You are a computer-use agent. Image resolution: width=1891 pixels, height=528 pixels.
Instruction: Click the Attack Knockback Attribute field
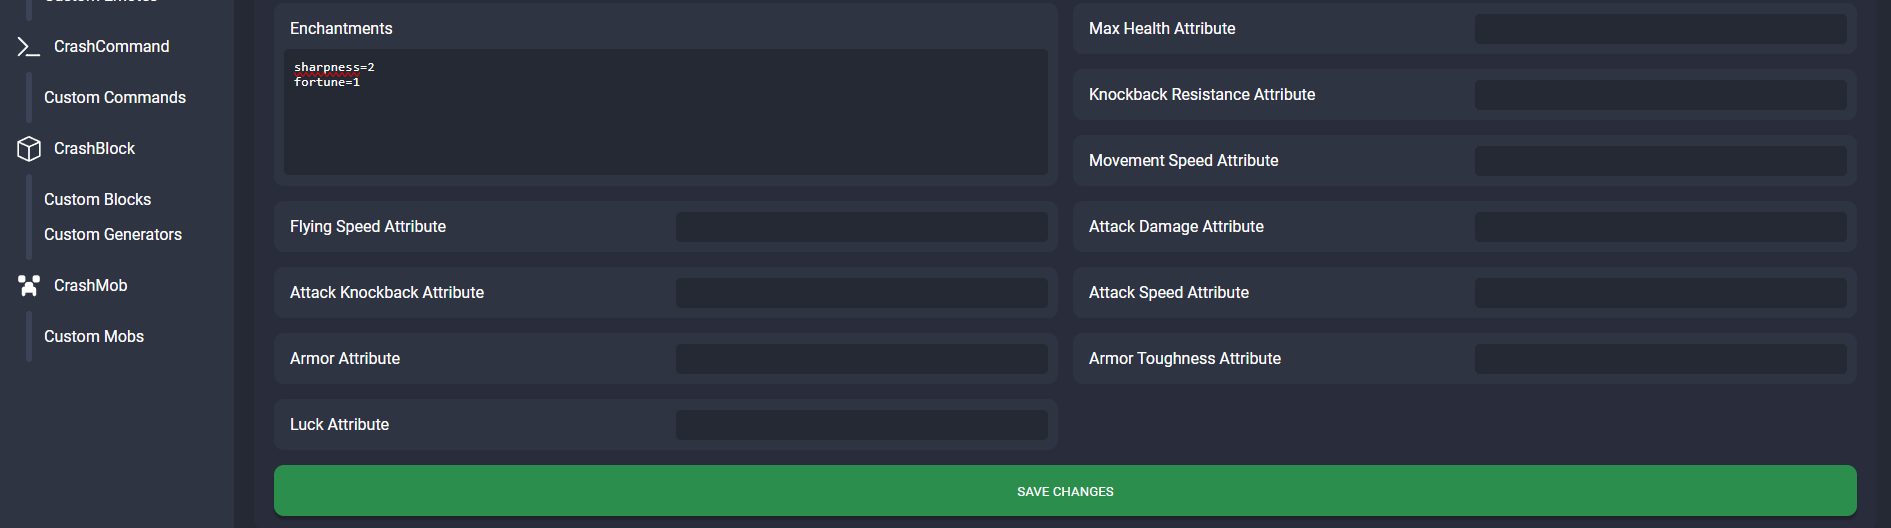pos(862,293)
